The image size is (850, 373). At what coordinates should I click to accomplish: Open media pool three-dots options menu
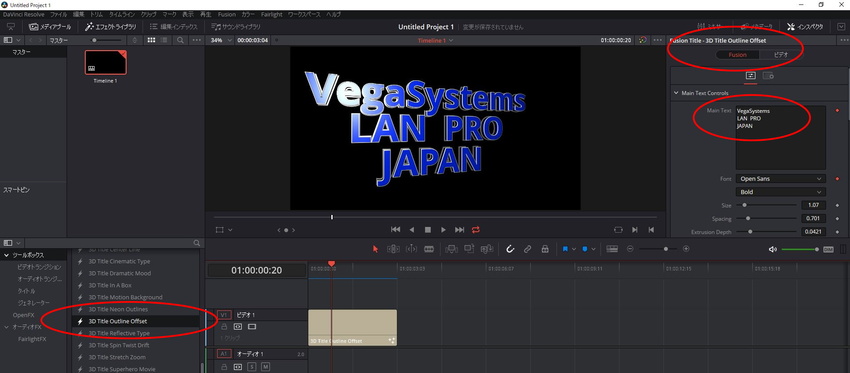(x=196, y=40)
